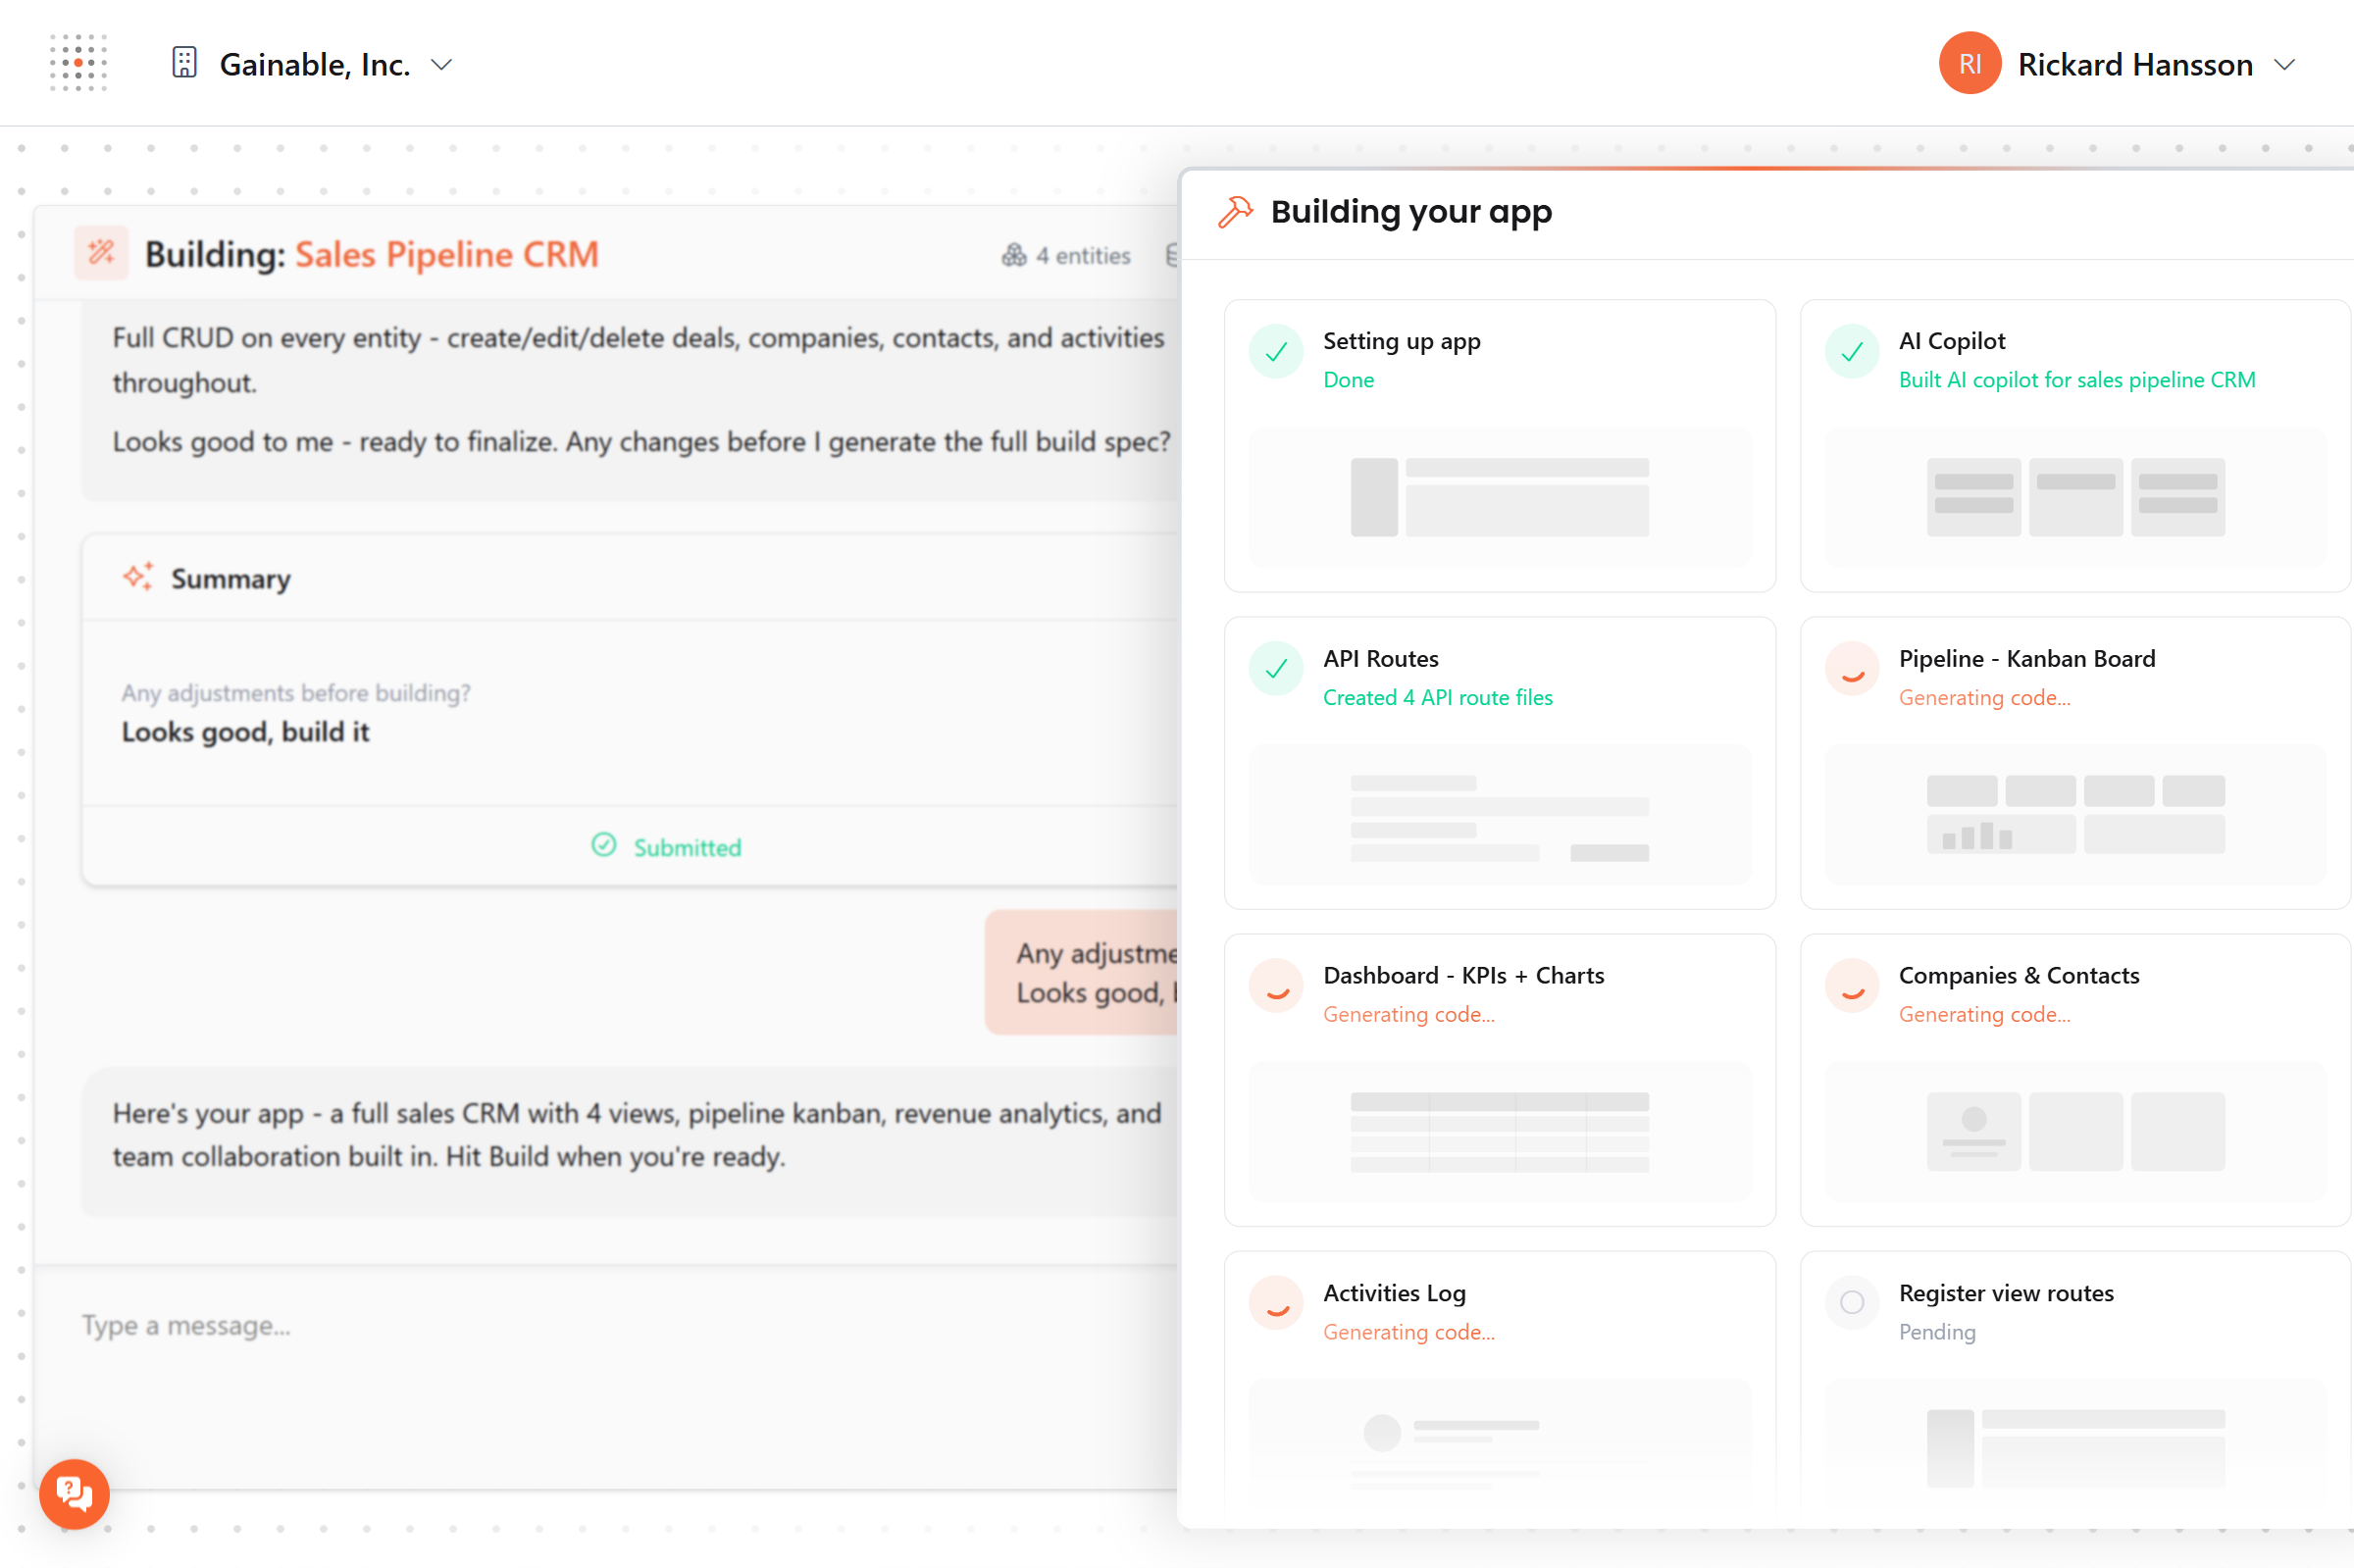2354x1568 pixels.
Task: Click the magic wand icon beside Building title
Action: 101,253
